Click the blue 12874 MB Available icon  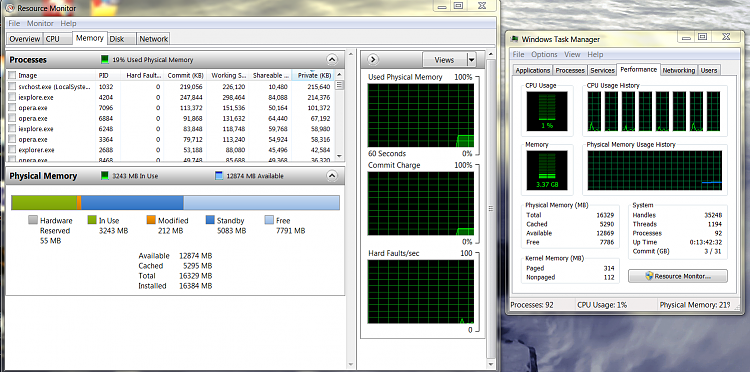(219, 176)
